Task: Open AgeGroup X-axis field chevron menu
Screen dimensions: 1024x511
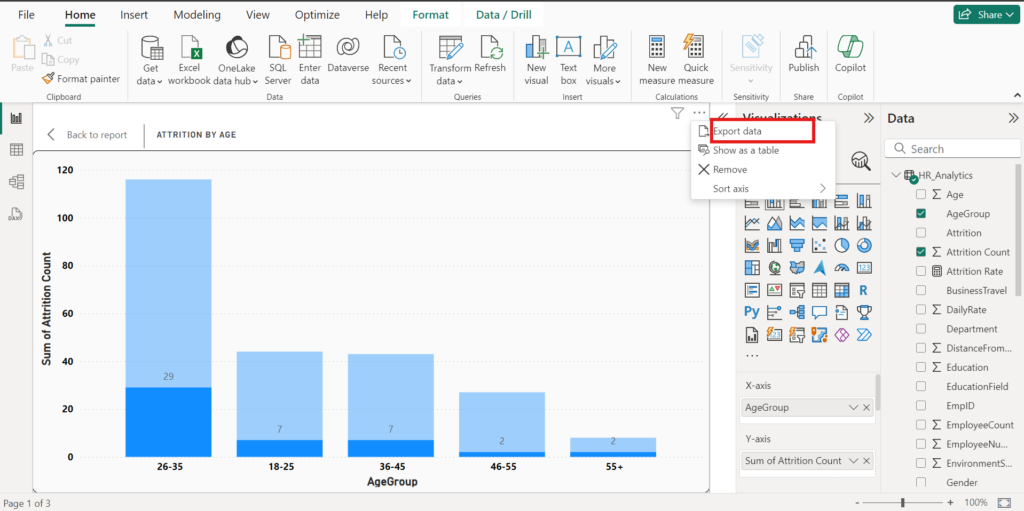Action: pos(853,408)
